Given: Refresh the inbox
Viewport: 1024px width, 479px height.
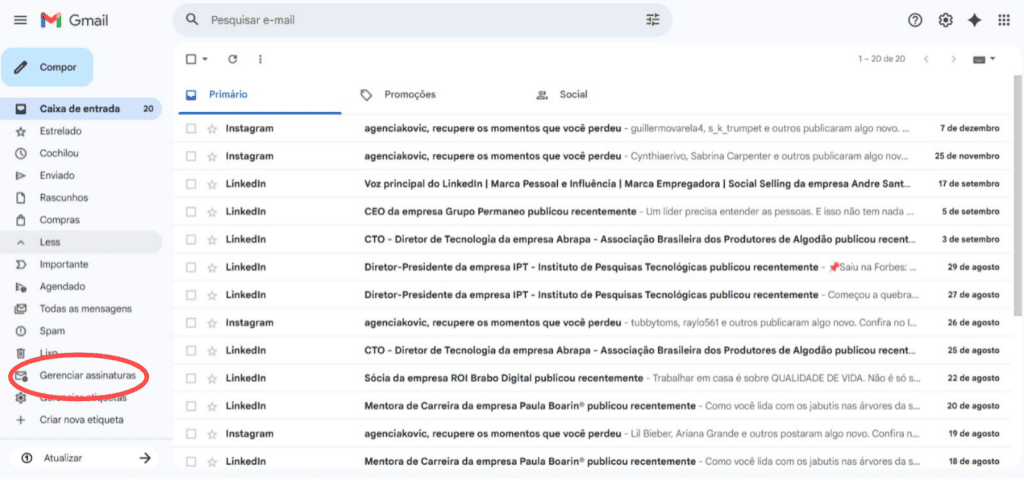Looking at the screenshot, I should click(232, 59).
